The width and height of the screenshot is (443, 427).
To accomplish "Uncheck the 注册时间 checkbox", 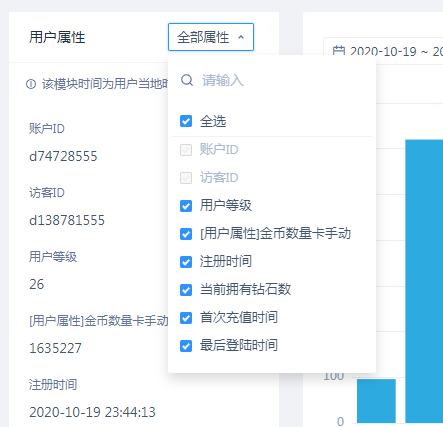I will coord(186,262).
